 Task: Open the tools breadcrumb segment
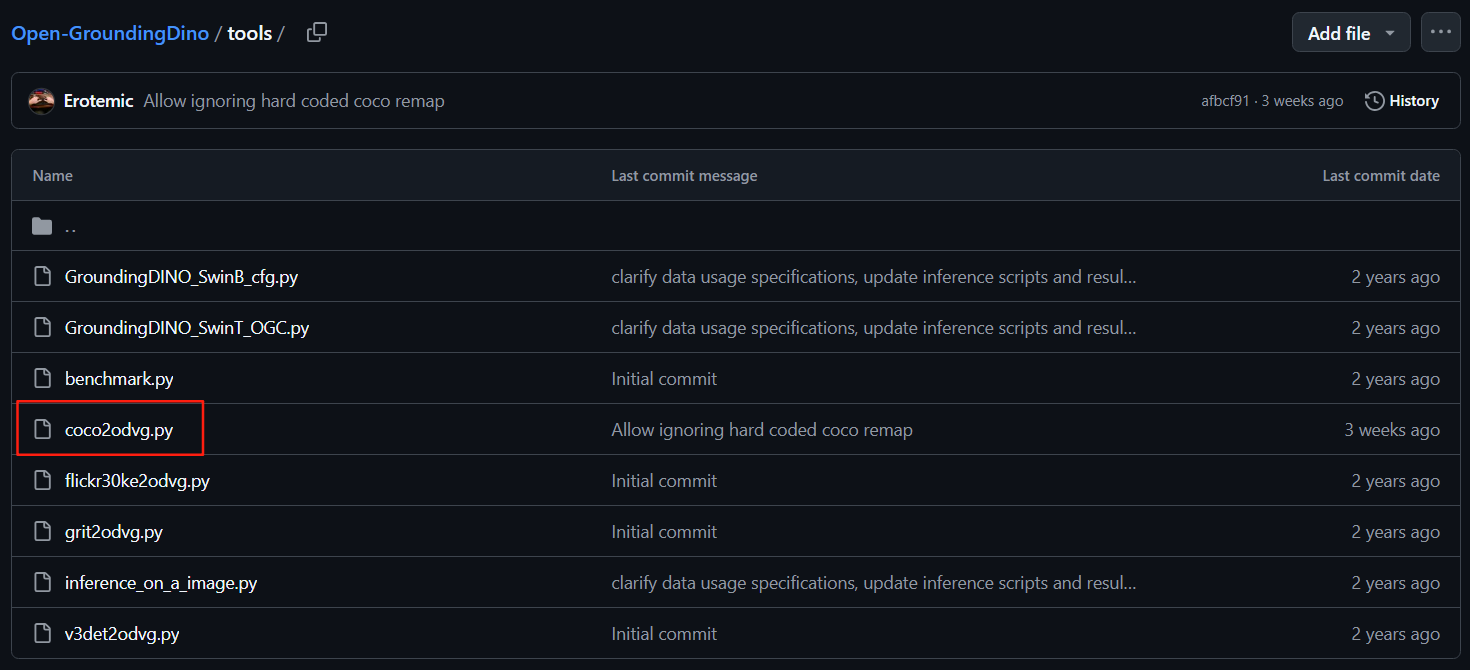tap(250, 33)
